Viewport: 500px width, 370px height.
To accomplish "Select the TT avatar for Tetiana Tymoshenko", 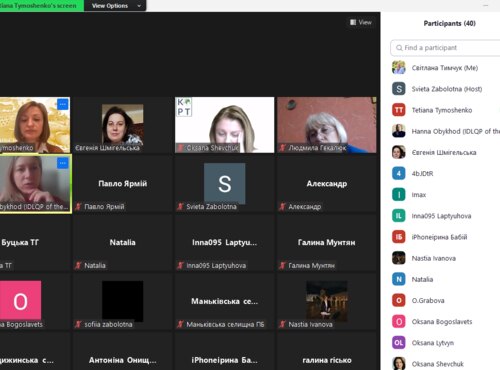I will pyautogui.click(x=399, y=110).
